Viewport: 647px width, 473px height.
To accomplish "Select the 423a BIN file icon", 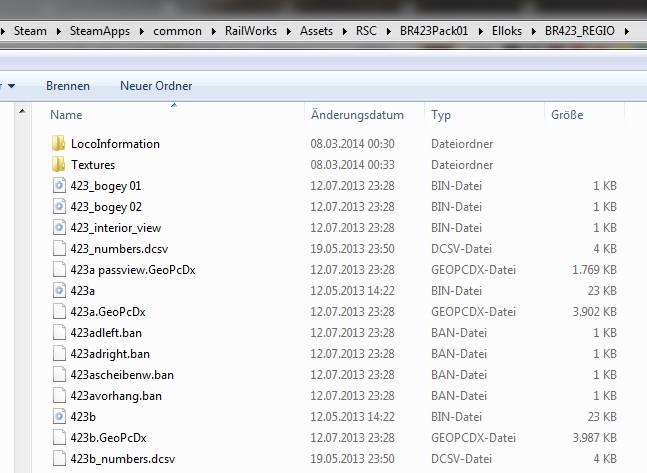I will coord(59,291).
